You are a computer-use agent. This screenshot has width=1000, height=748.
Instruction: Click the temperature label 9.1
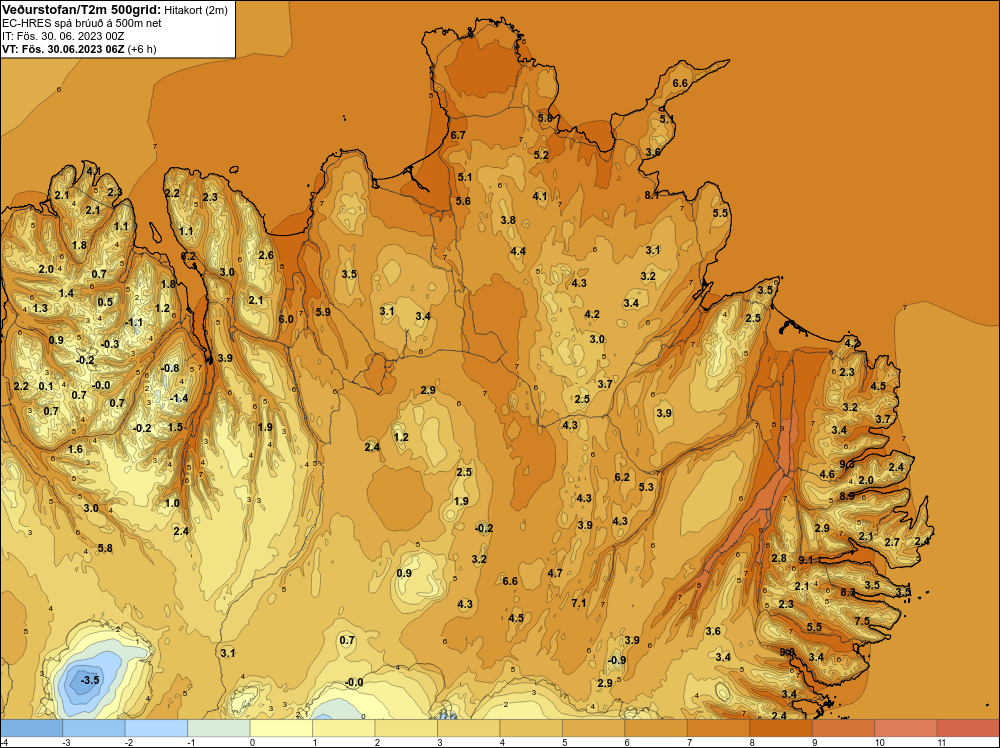coord(806,560)
